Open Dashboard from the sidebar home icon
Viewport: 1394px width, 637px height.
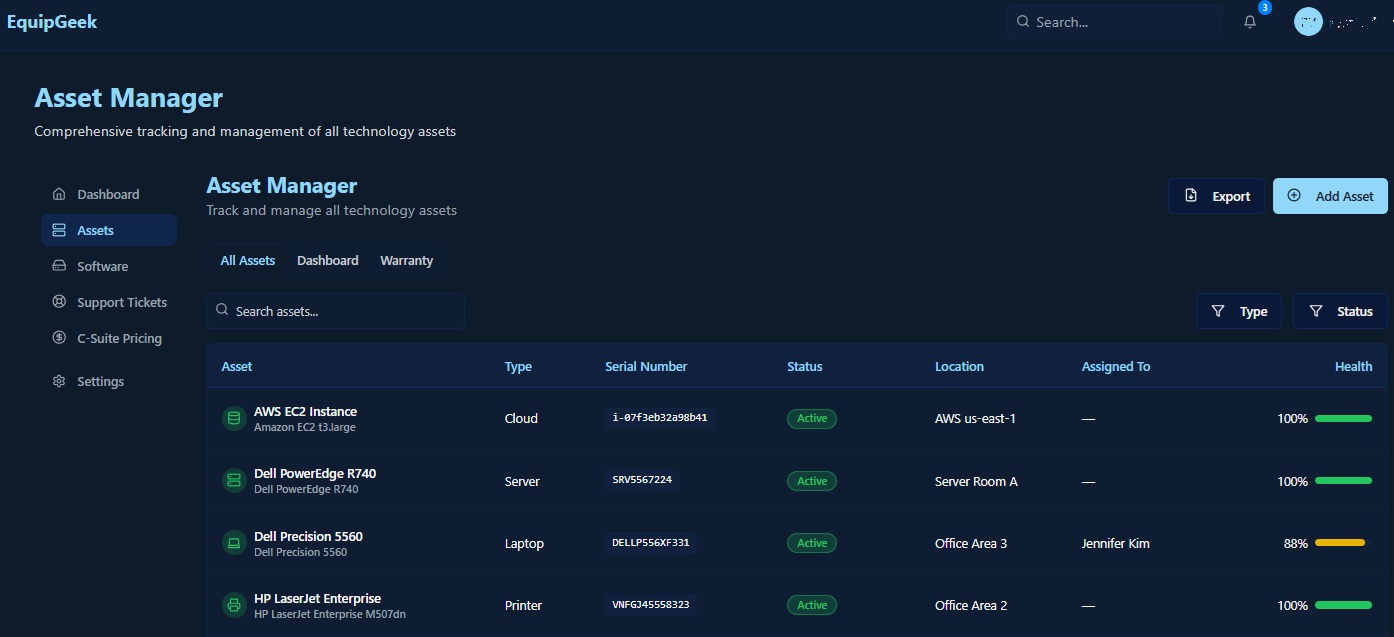pos(59,194)
